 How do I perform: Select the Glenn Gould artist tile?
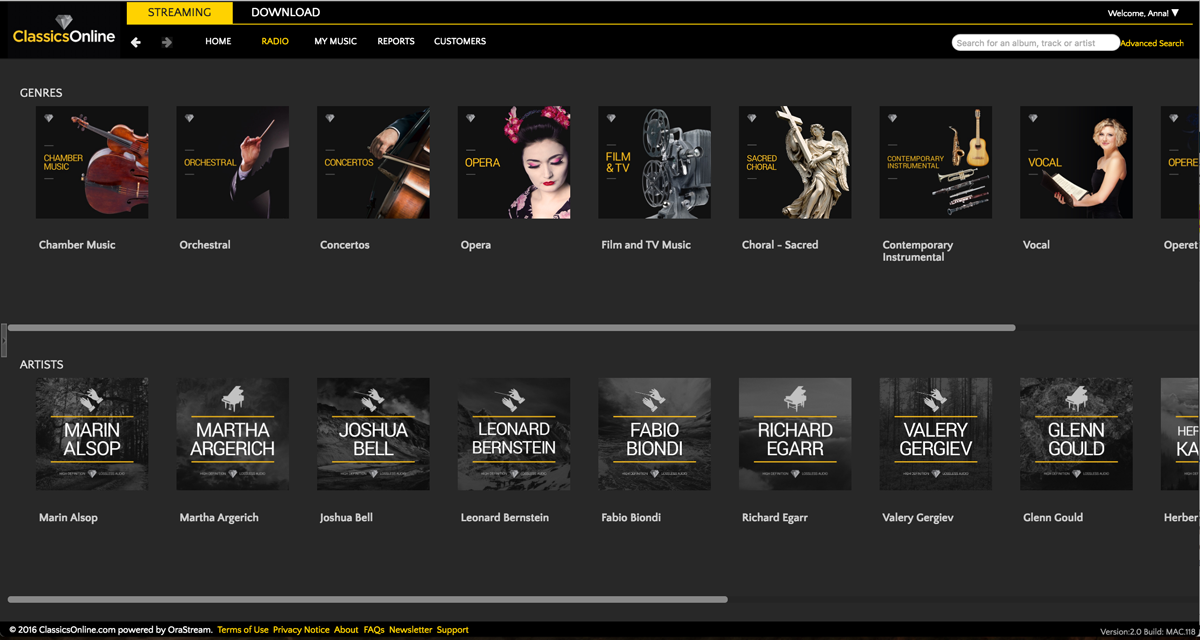(x=1076, y=434)
